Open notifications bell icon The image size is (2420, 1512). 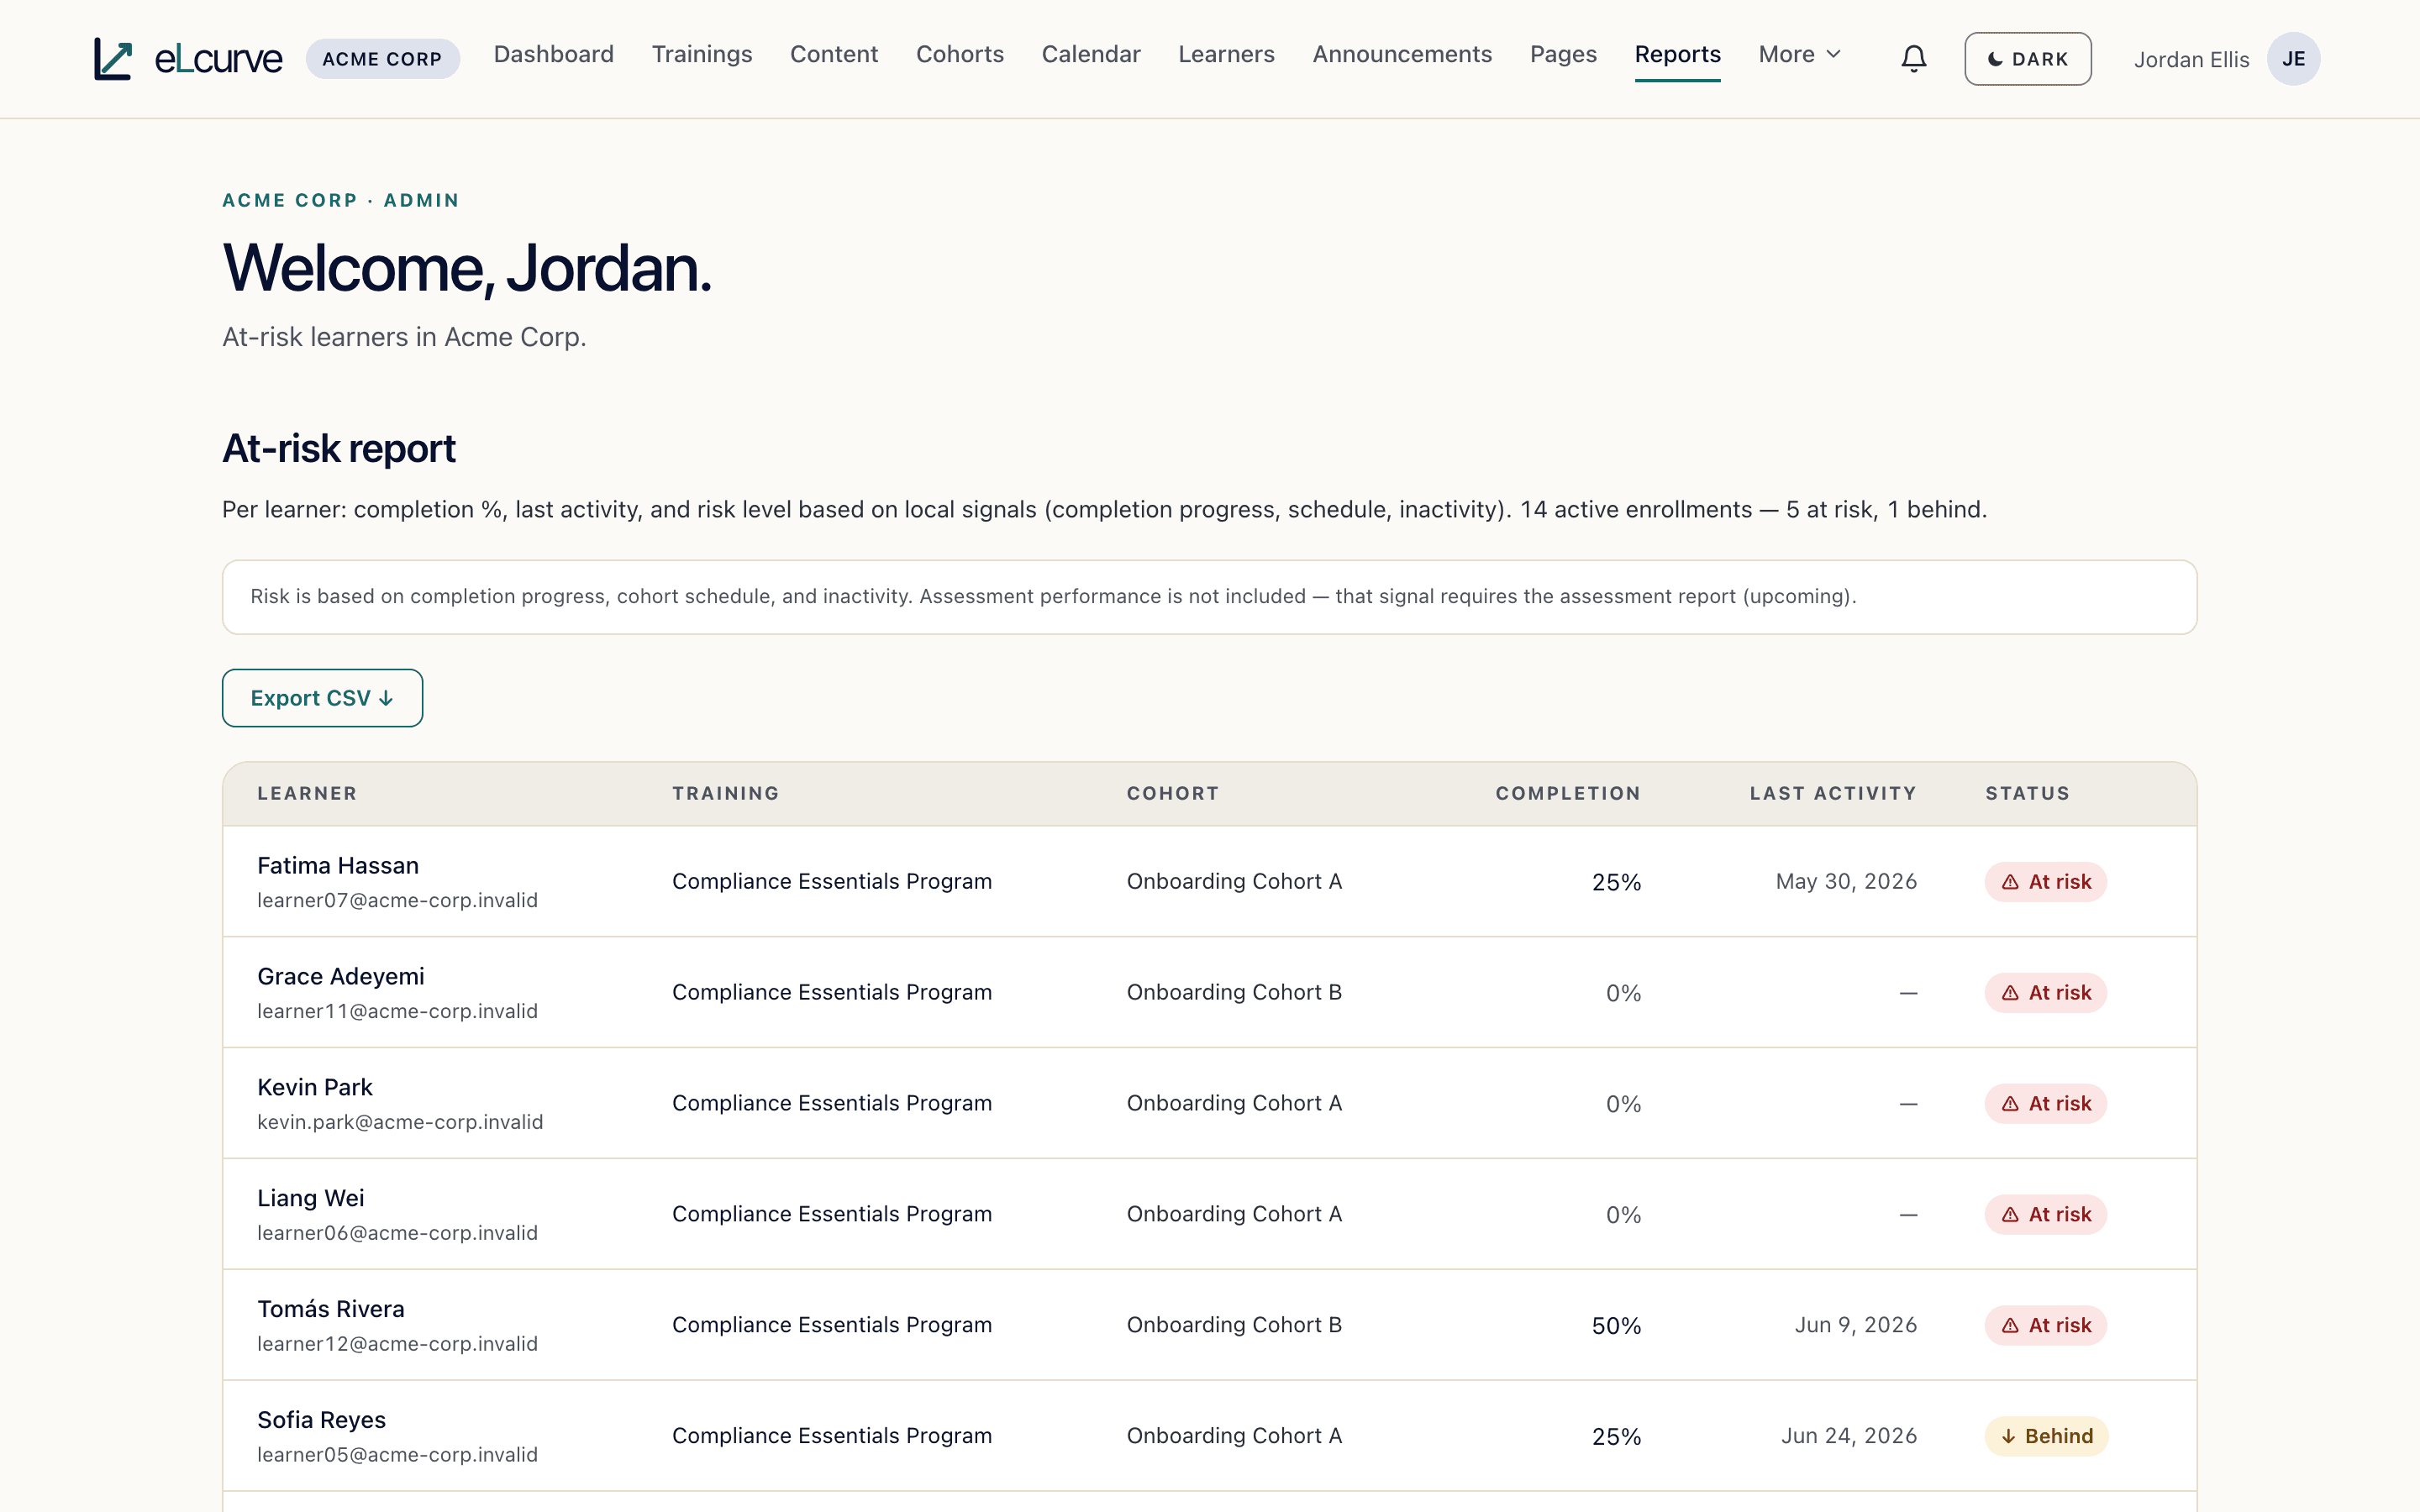point(1913,59)
